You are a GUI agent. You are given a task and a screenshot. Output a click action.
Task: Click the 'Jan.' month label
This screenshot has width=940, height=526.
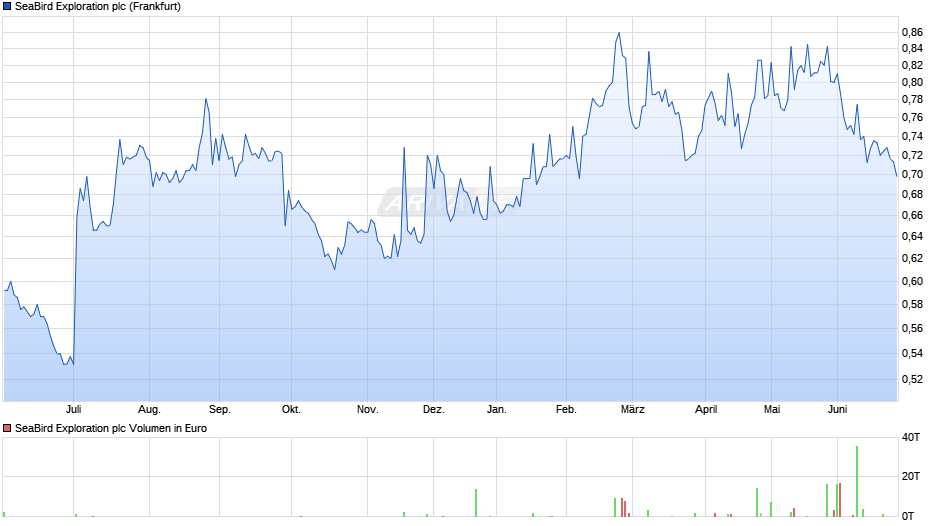coord(496,410)
